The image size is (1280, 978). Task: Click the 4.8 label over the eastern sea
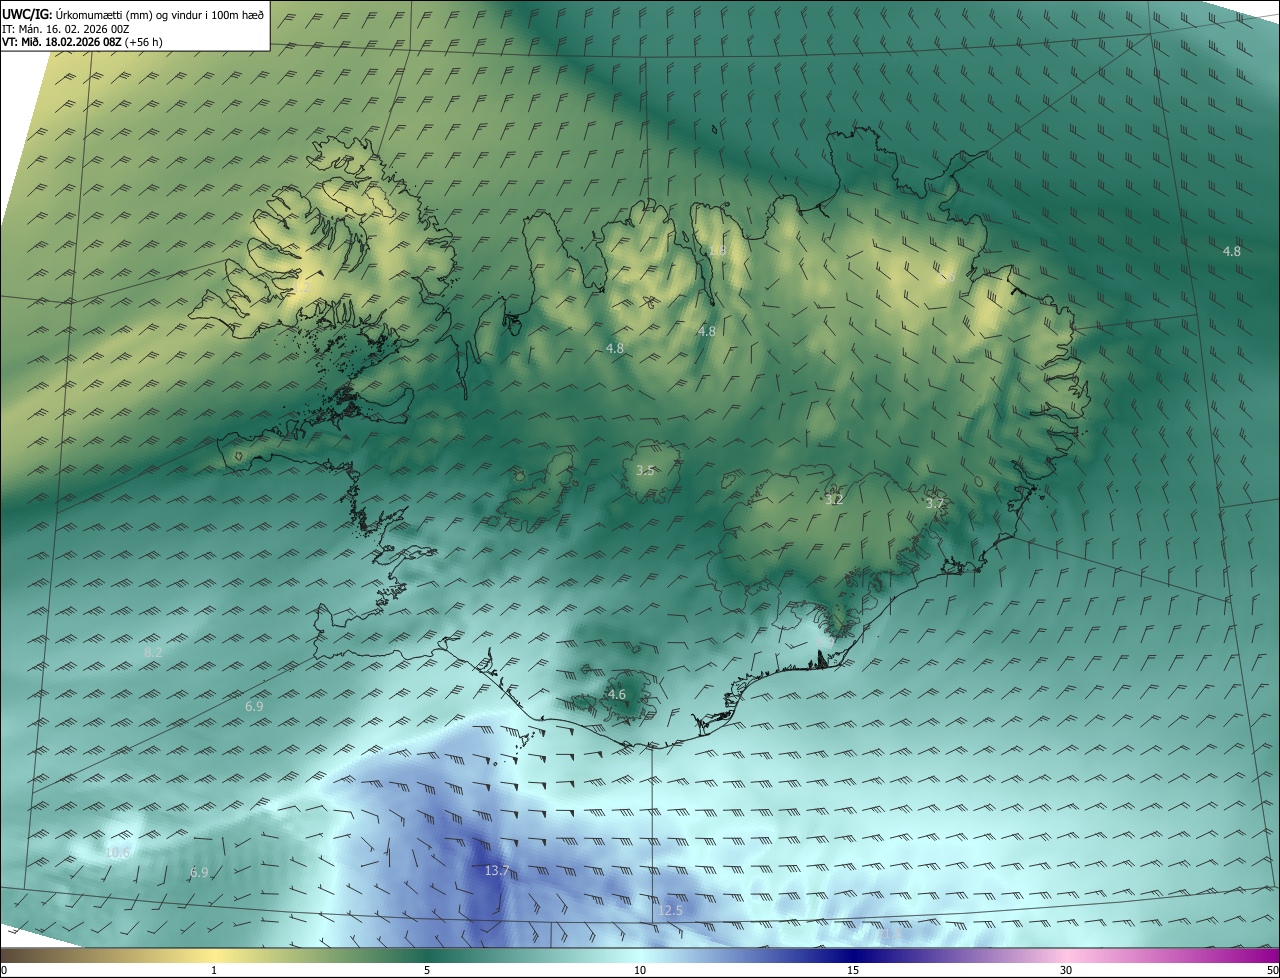1232,251
